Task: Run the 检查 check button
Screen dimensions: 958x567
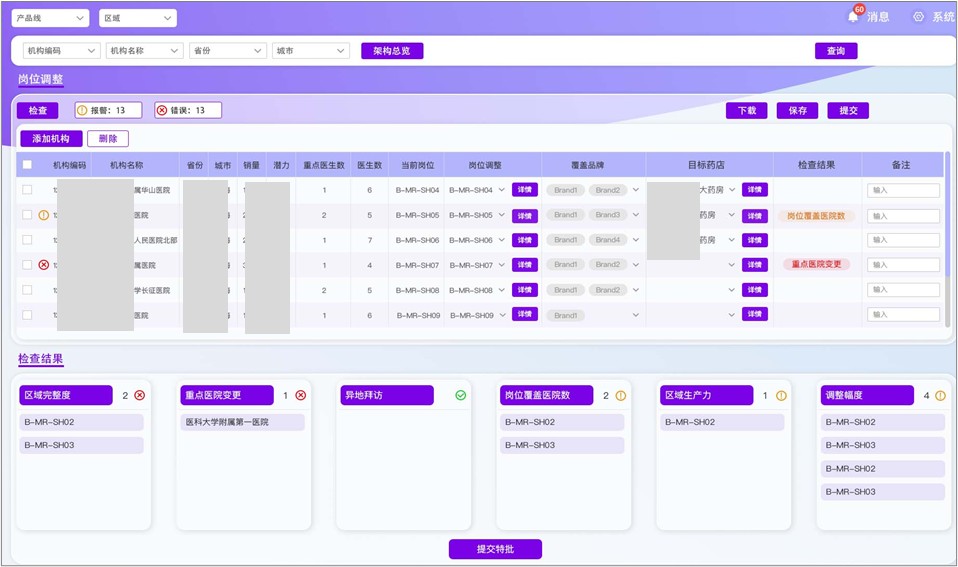Action: [x=38, y=111]
